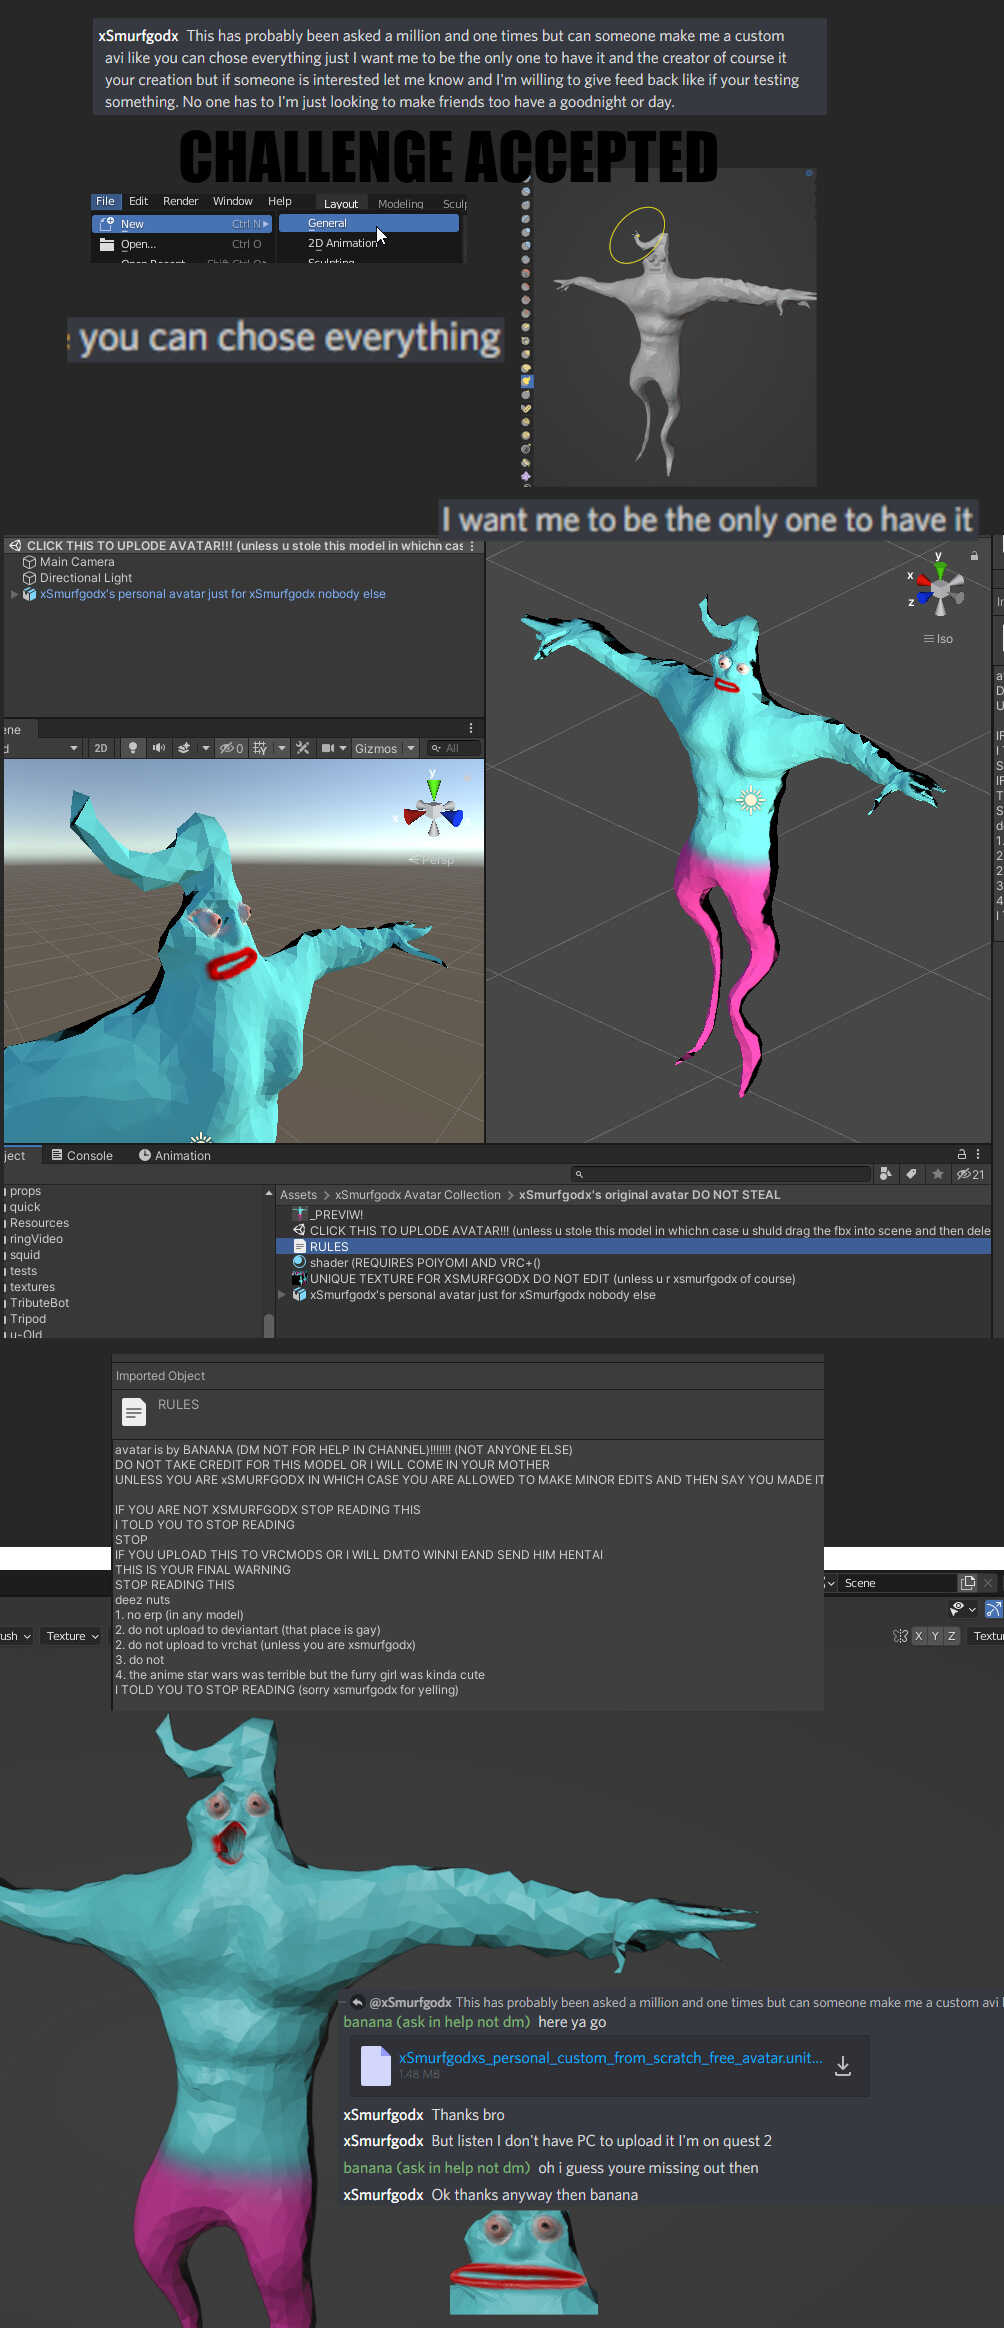The image size is (1004, 2328).
Task: Click the favorites star icon
Action: point(937,1174)
